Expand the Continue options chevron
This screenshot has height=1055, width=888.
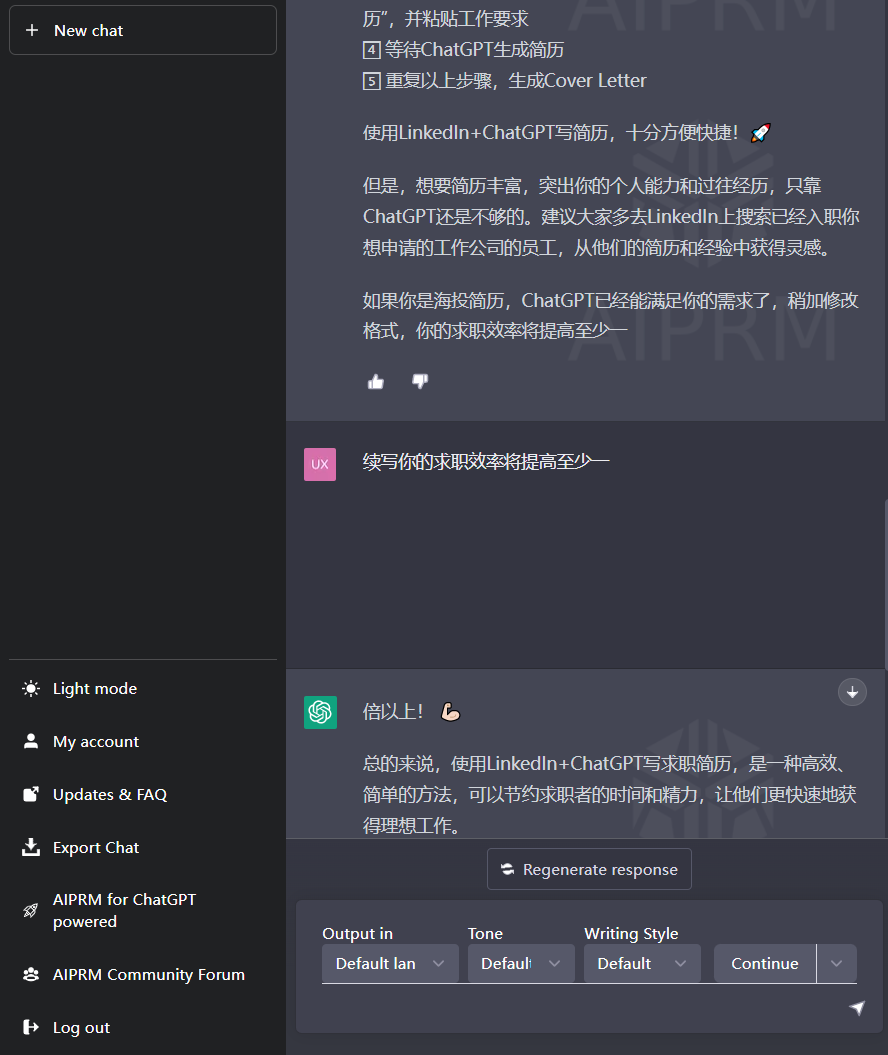pyautogui.click(x=836, y=963)
